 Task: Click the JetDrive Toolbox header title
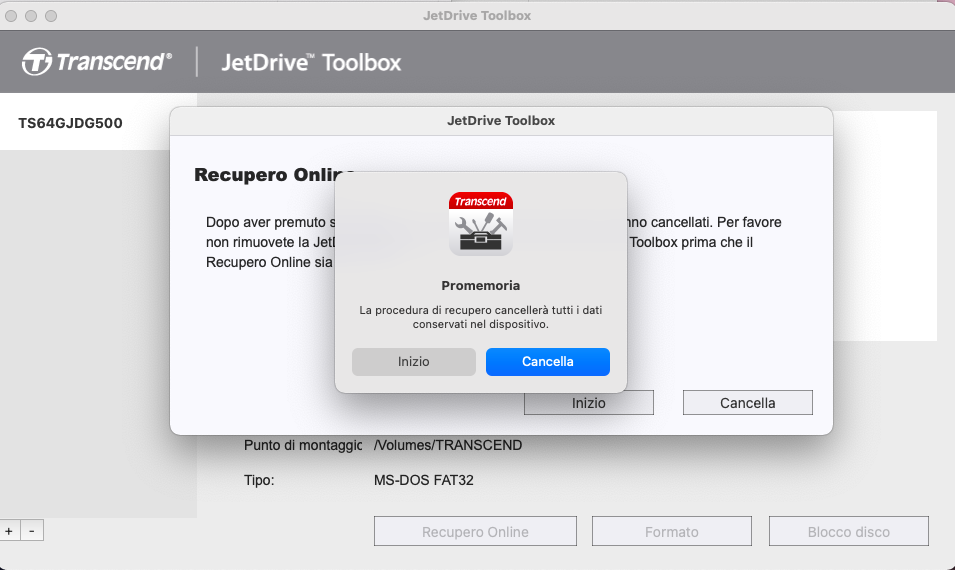coord(311,62)
